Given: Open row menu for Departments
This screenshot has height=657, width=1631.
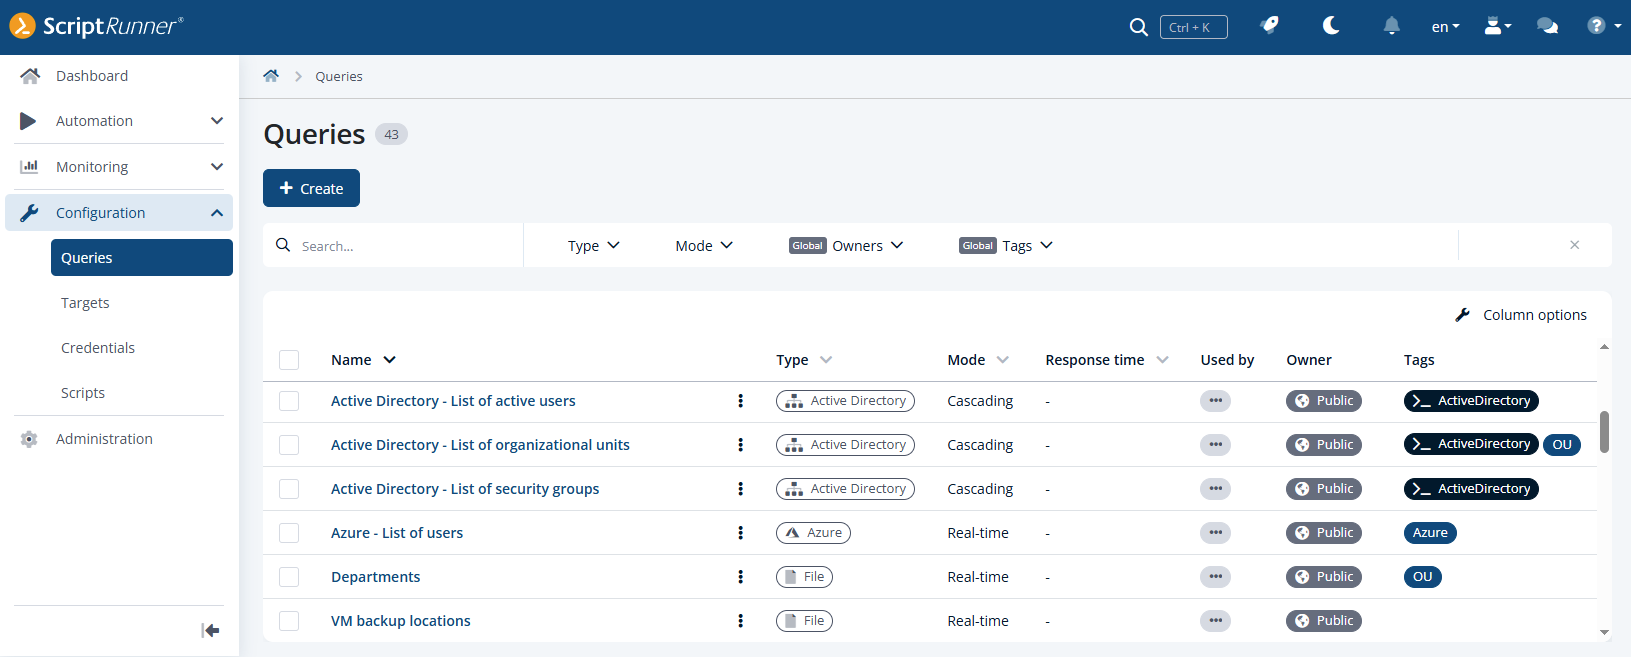Looking at the screenshot, I should pyautogui.click(x=740, y=577).
